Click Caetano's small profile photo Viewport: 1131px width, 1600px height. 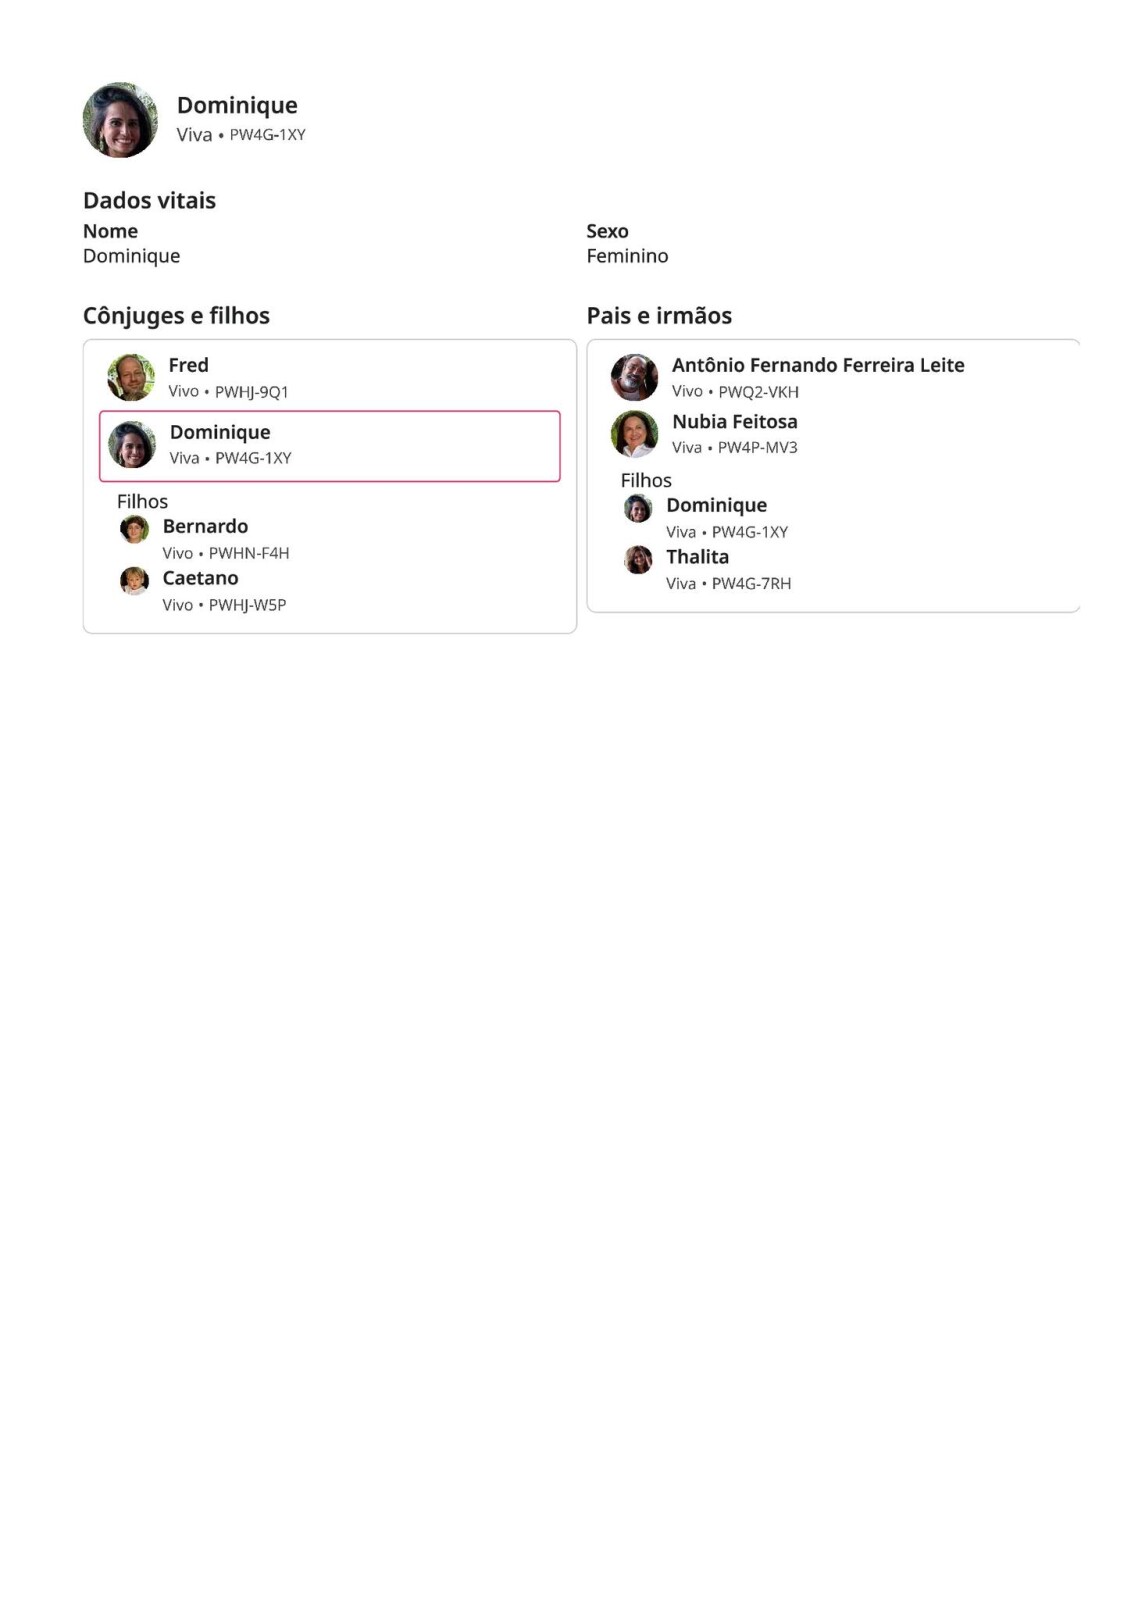click(134, 580)
